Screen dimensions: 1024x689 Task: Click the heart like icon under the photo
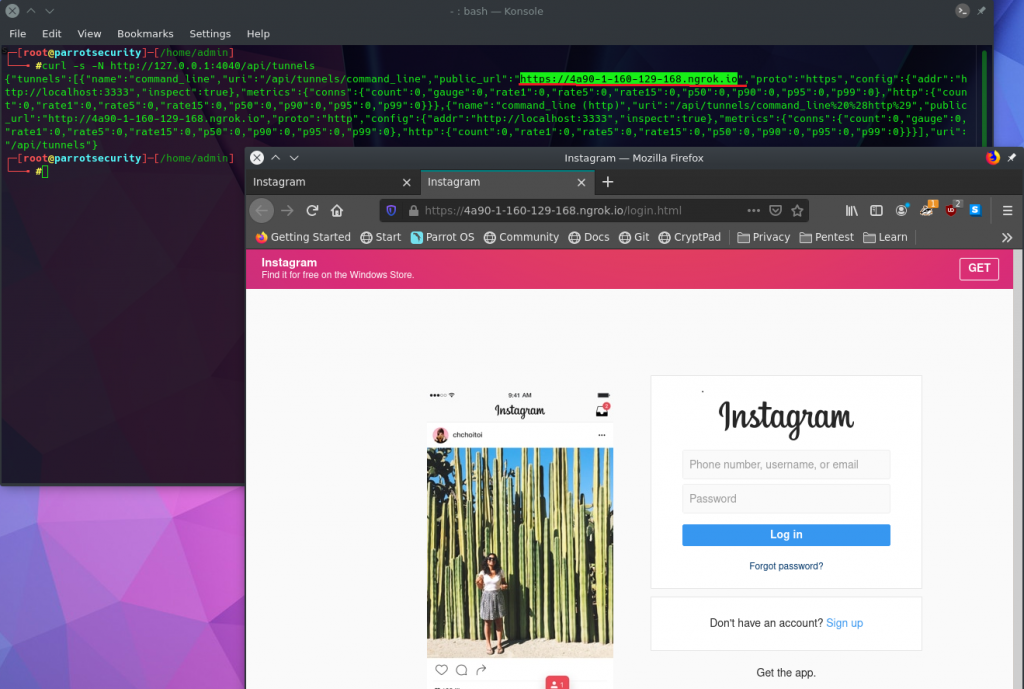point(441,669)
